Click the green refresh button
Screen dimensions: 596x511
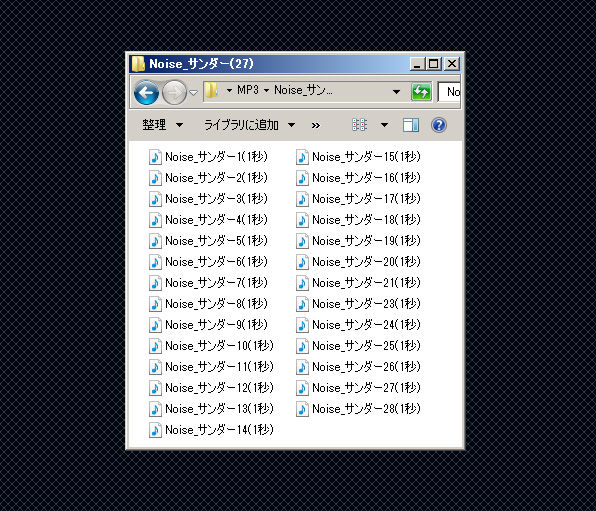point(421,92)
